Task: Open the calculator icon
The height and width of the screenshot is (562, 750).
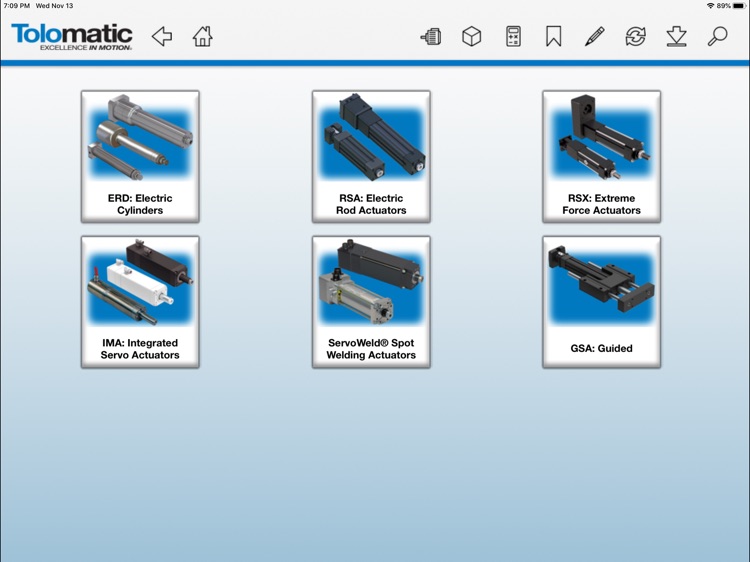Action: click(x=513, y=36)
